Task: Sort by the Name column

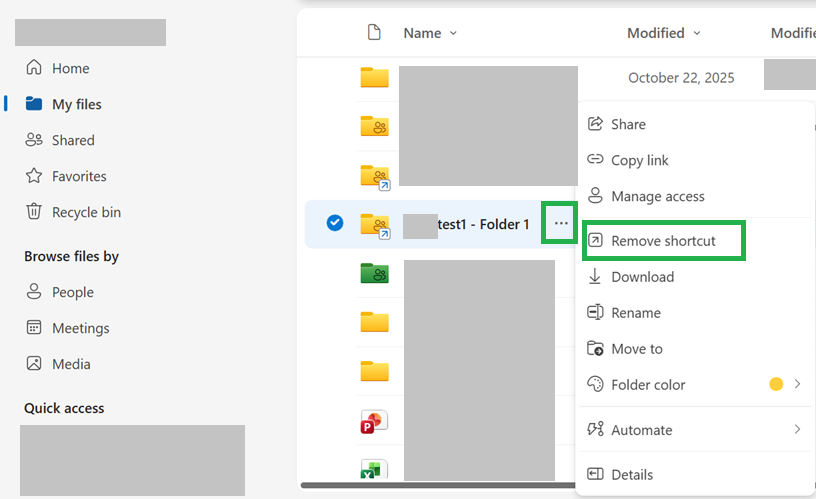Action: pos(430,33)
